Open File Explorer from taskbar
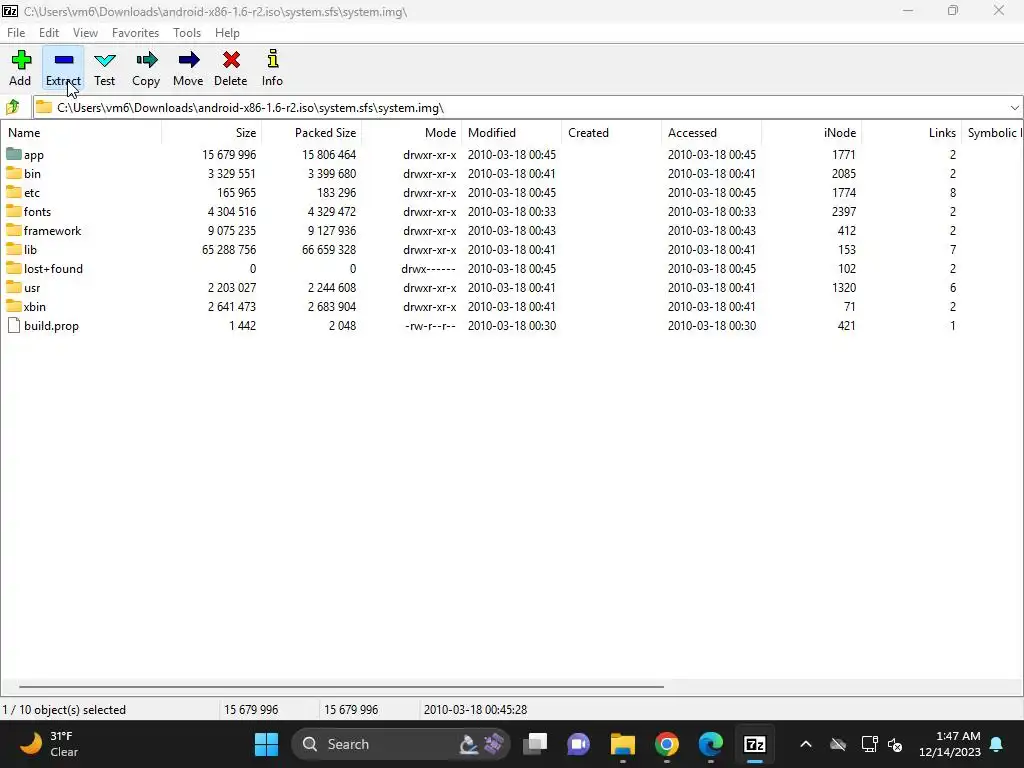This screenshot has height=768, width=1024. click(x=622, y=744)
